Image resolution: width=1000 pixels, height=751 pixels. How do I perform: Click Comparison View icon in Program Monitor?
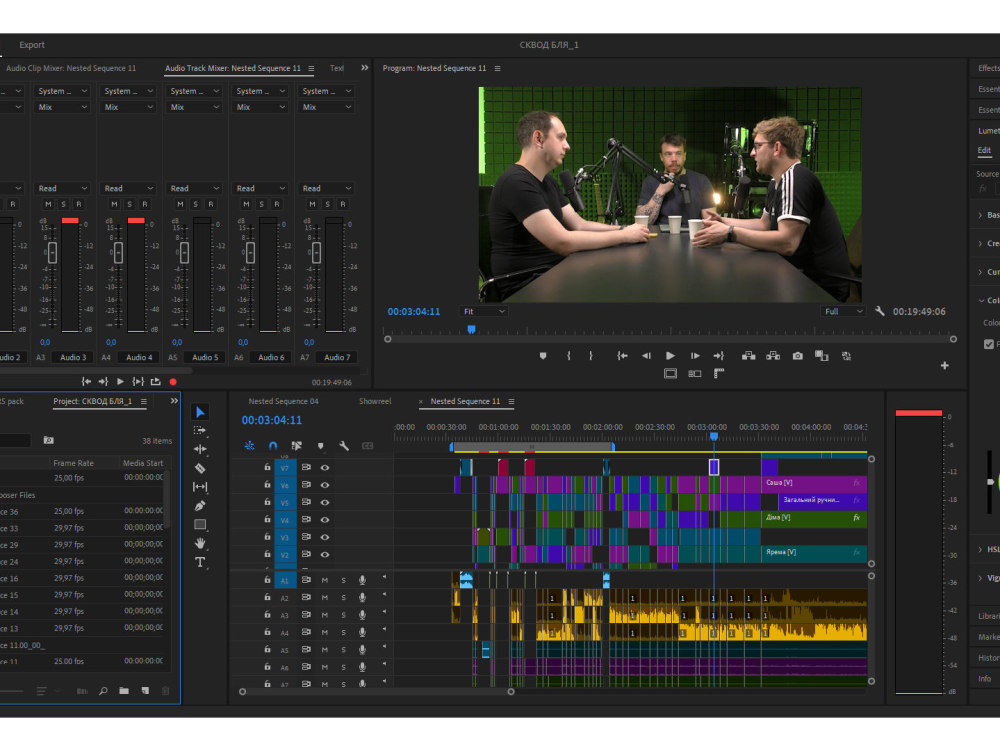(821, 356)
